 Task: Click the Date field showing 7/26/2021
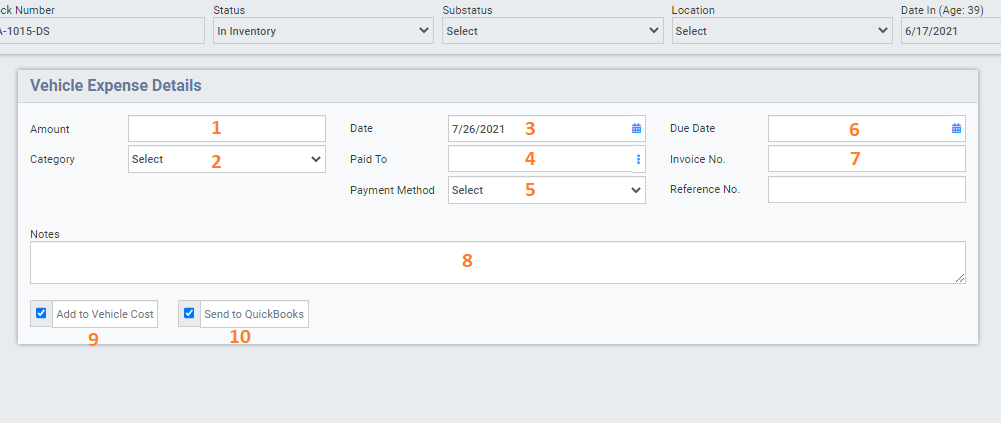[538, 129]
